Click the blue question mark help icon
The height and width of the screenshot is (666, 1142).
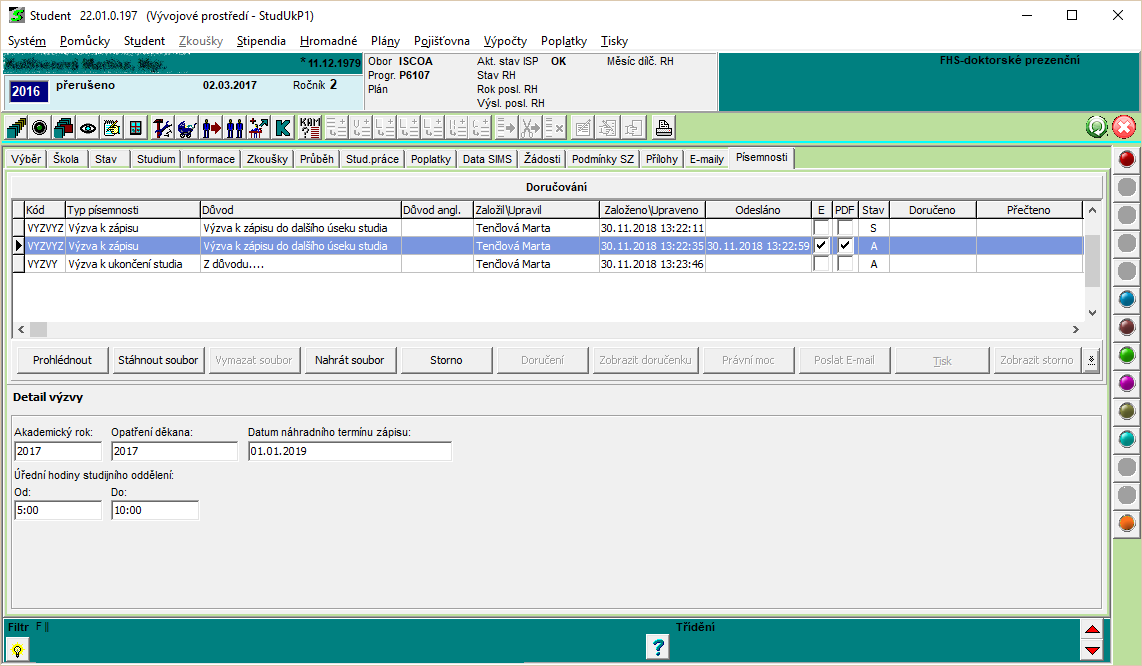(658, 648)
